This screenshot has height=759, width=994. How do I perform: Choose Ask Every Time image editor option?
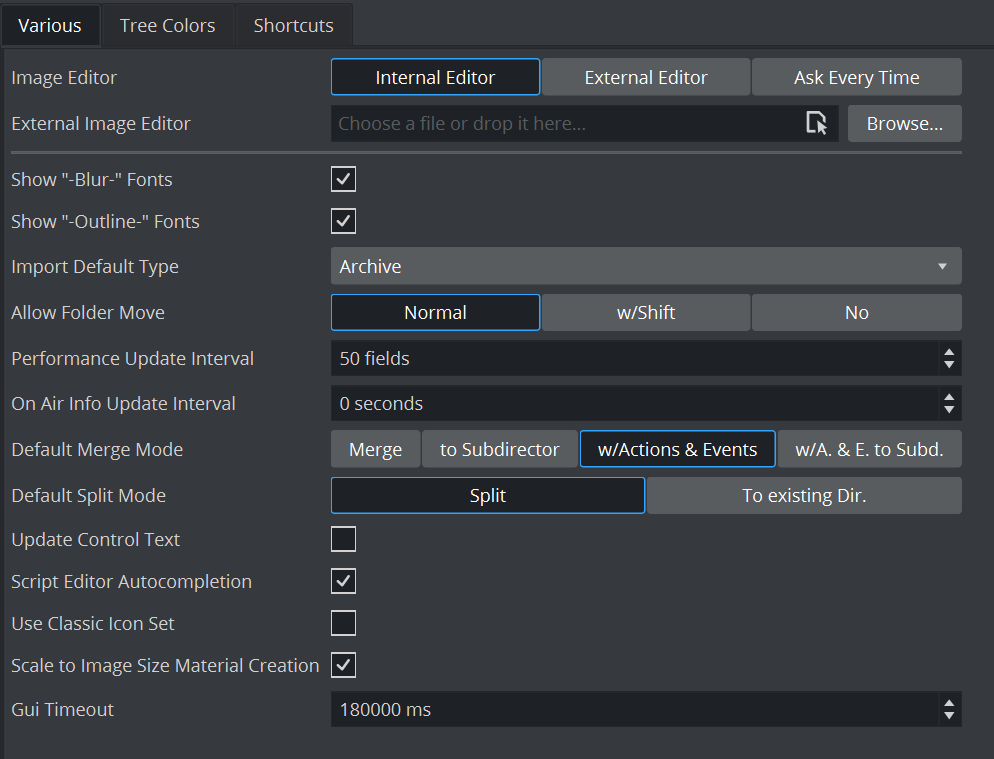tap(856, 77)
